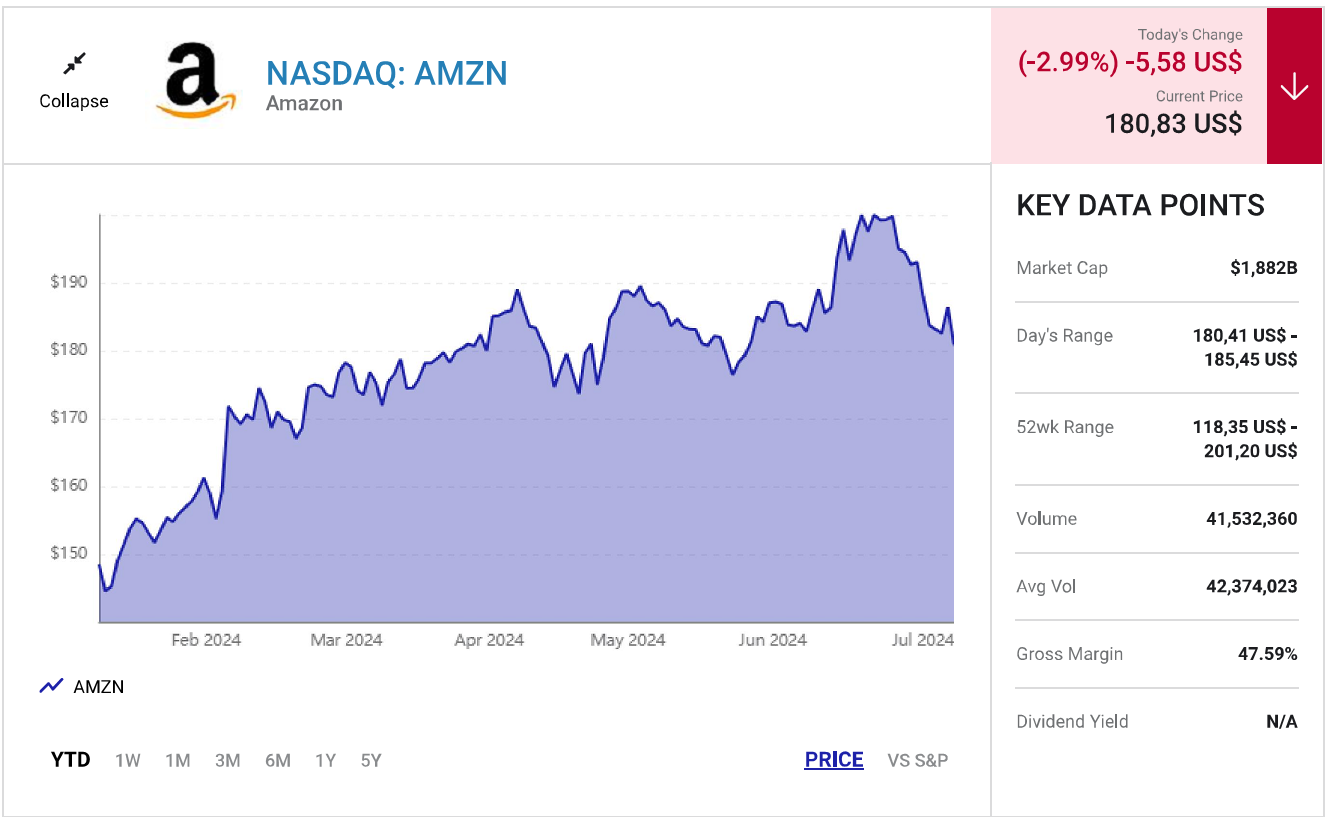Viewport: 1329px width, 817px height.
Task: Click the red down-arrow price indicator
Action: 1294,87
